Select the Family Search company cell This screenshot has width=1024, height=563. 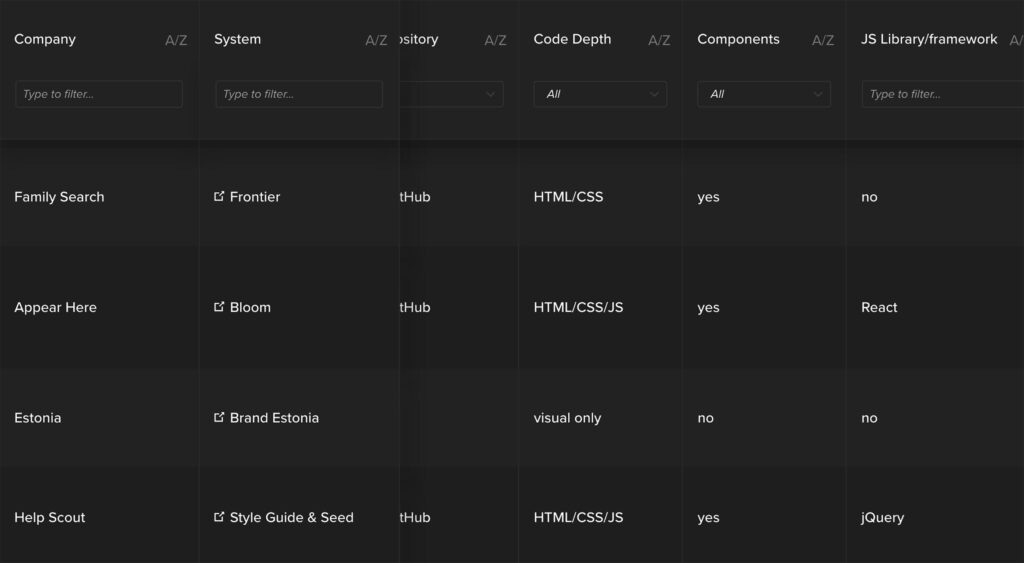pyautogui.click(x=59, y=197)
